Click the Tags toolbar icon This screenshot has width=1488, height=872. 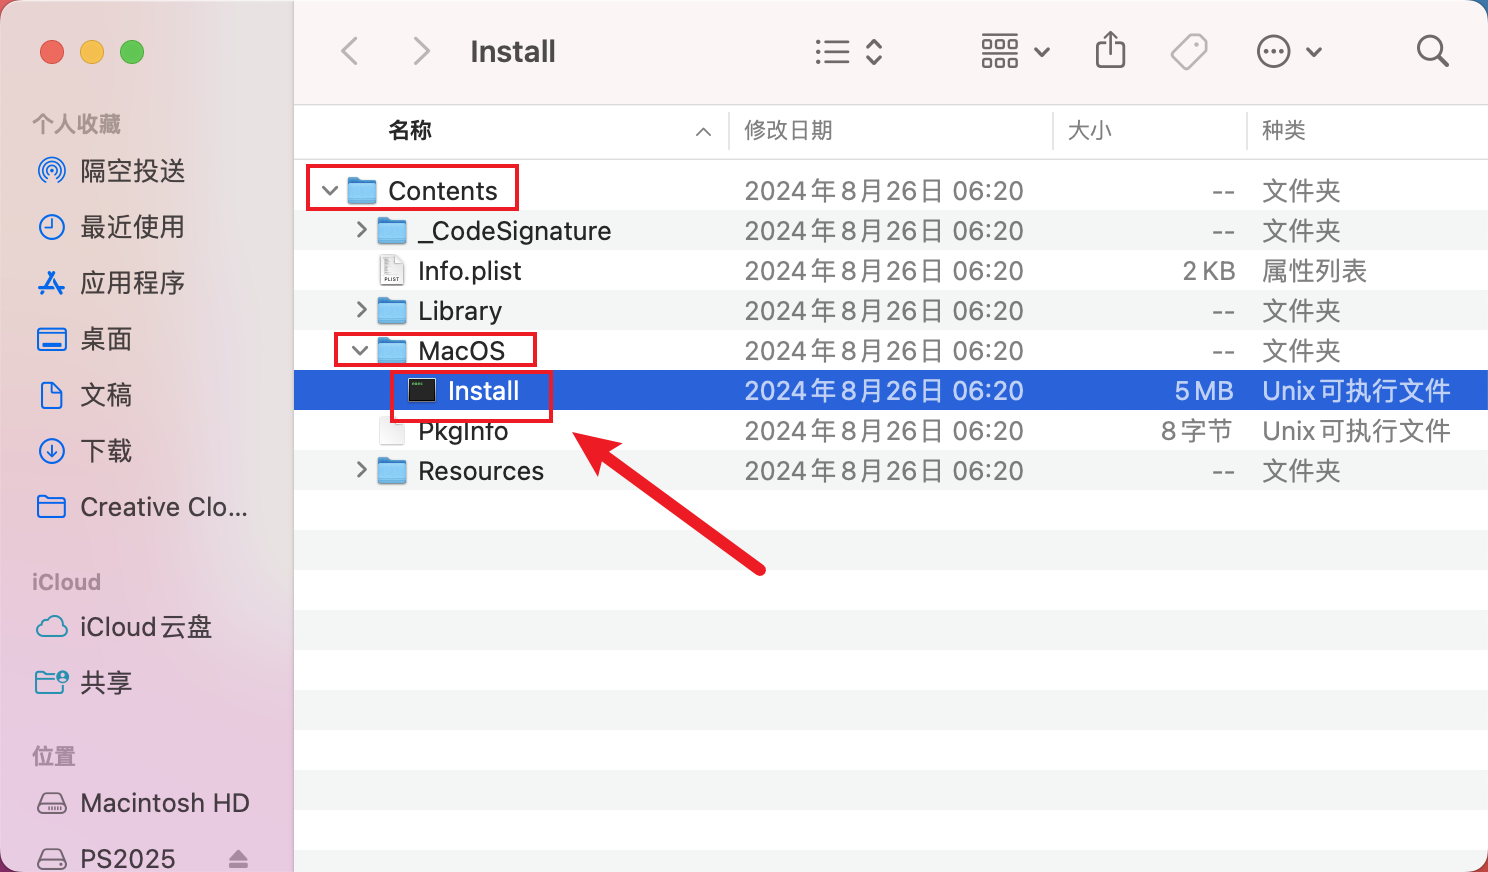click(1189, 51)
